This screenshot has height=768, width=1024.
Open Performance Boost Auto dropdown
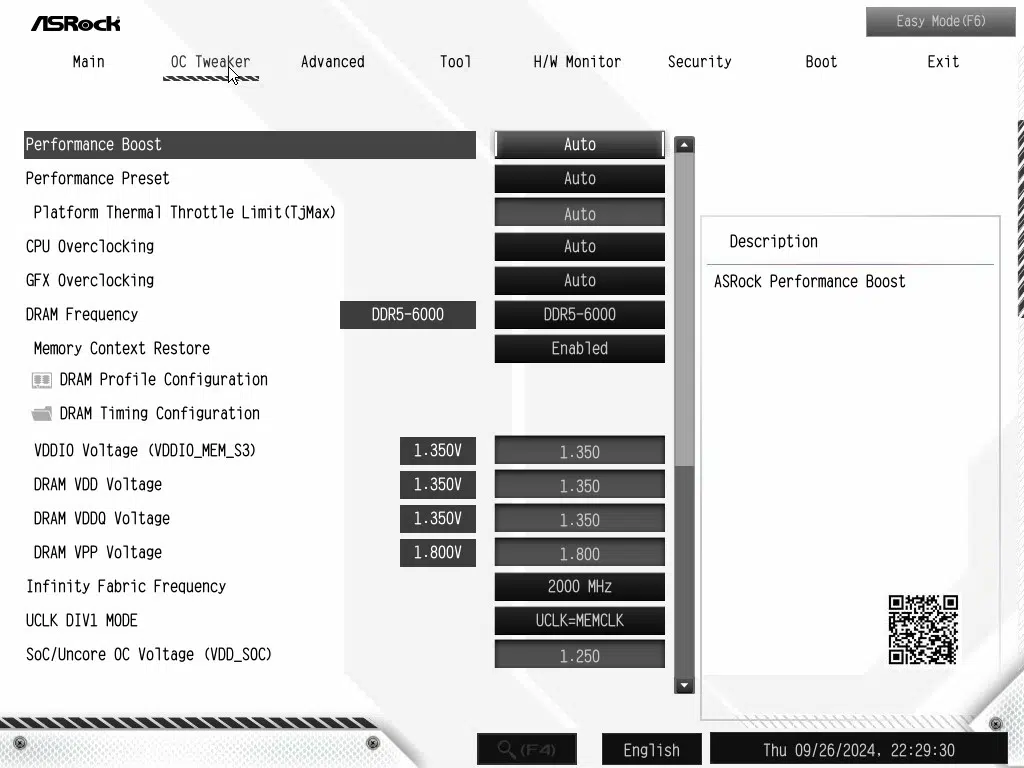click(x=579, y=145)
